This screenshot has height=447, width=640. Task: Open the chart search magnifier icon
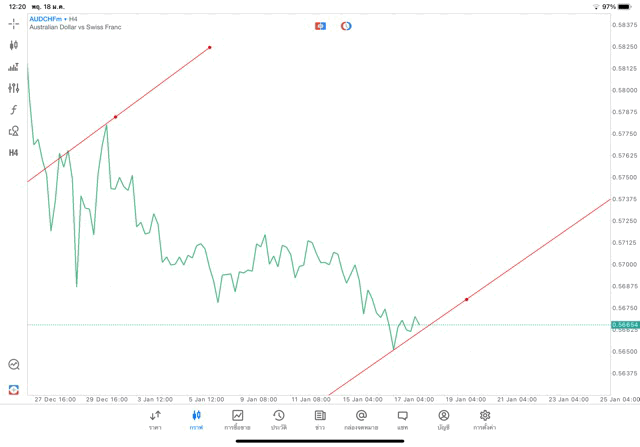[14, 365]
